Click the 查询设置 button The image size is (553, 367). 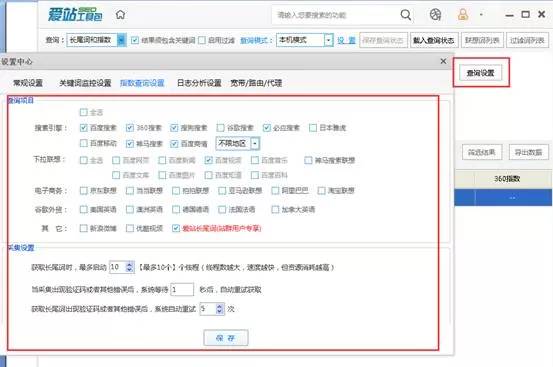coord(480,73)
